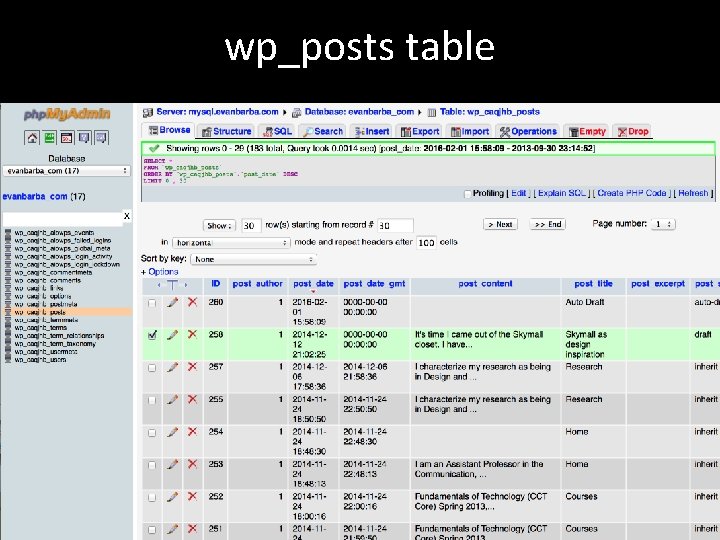Click the Create PHP Code link

pos(631,193)
